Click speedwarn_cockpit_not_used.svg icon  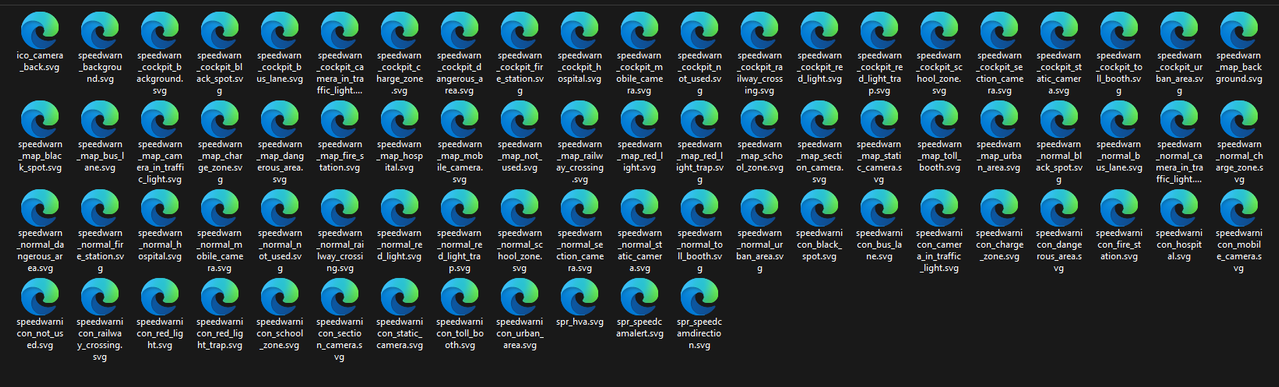click(700, 30)
